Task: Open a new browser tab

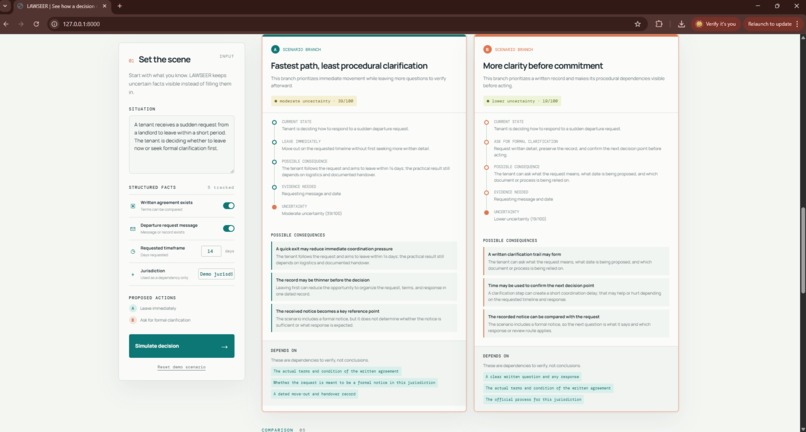Action: 119,6
